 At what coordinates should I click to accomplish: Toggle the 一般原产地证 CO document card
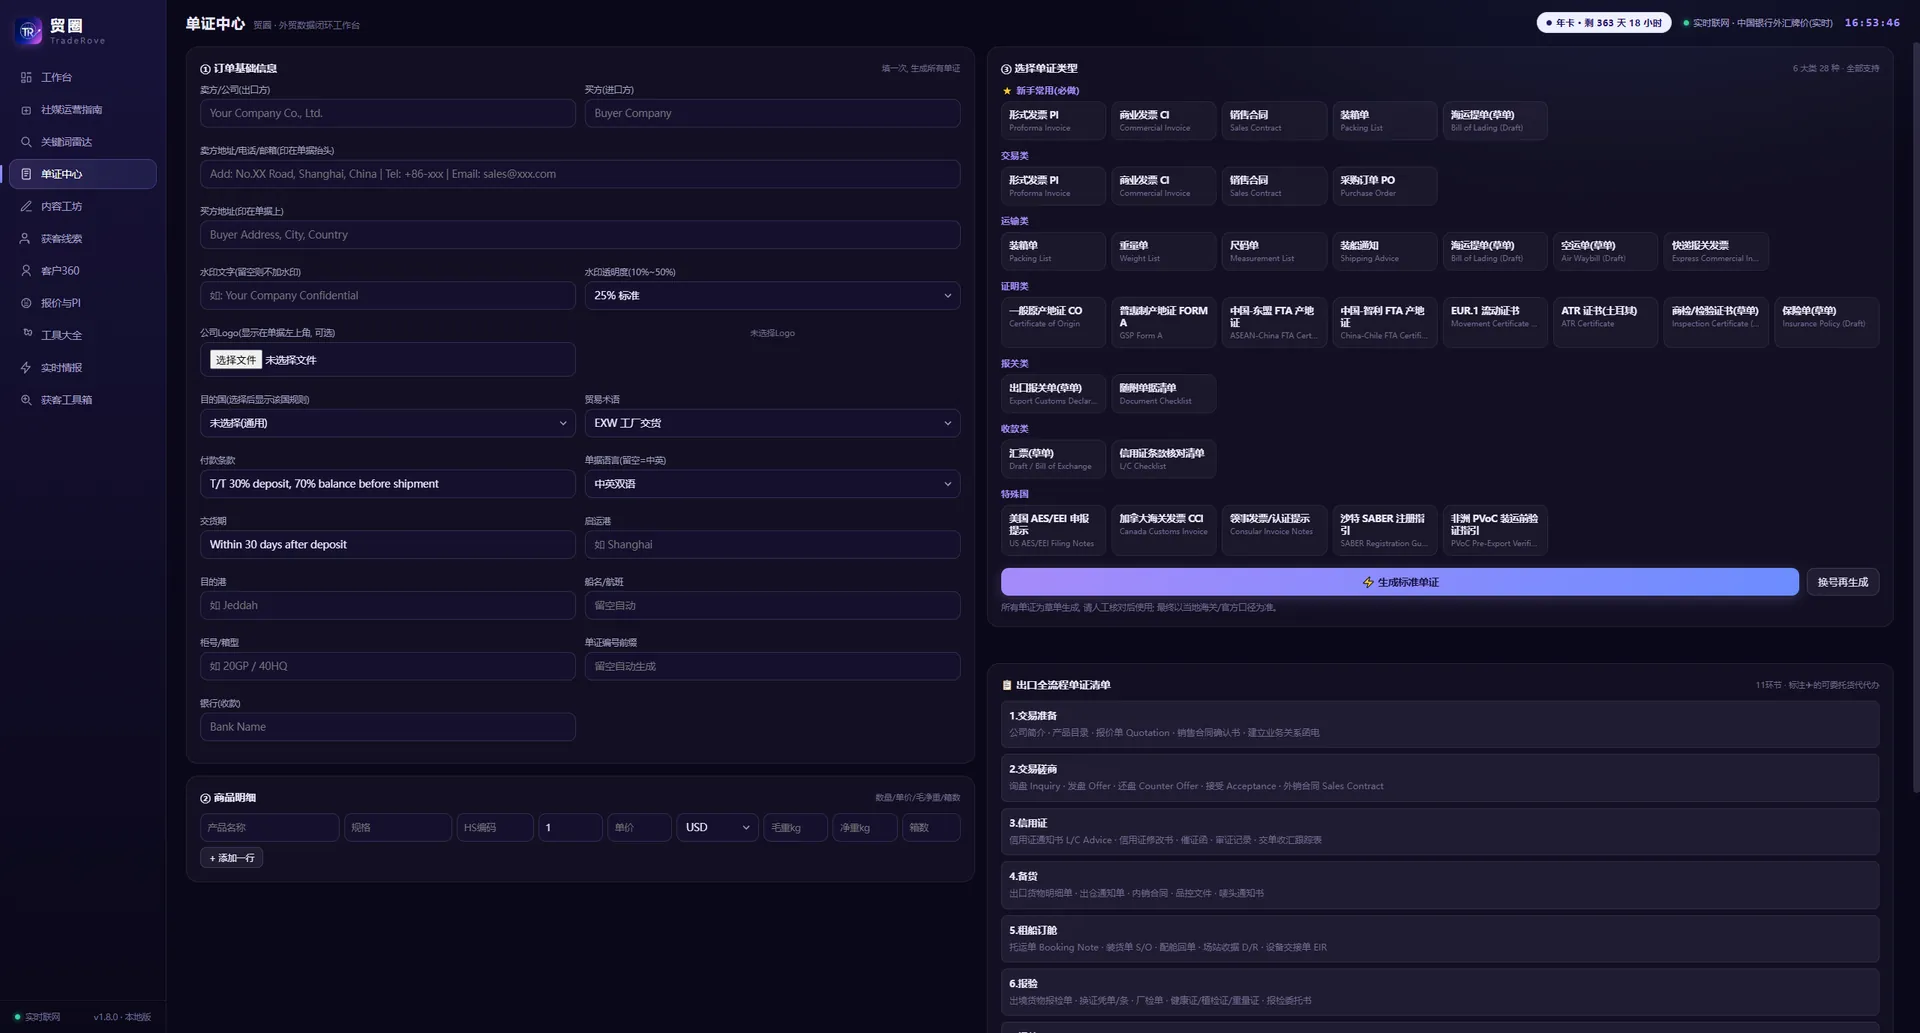pos(1053,322)
